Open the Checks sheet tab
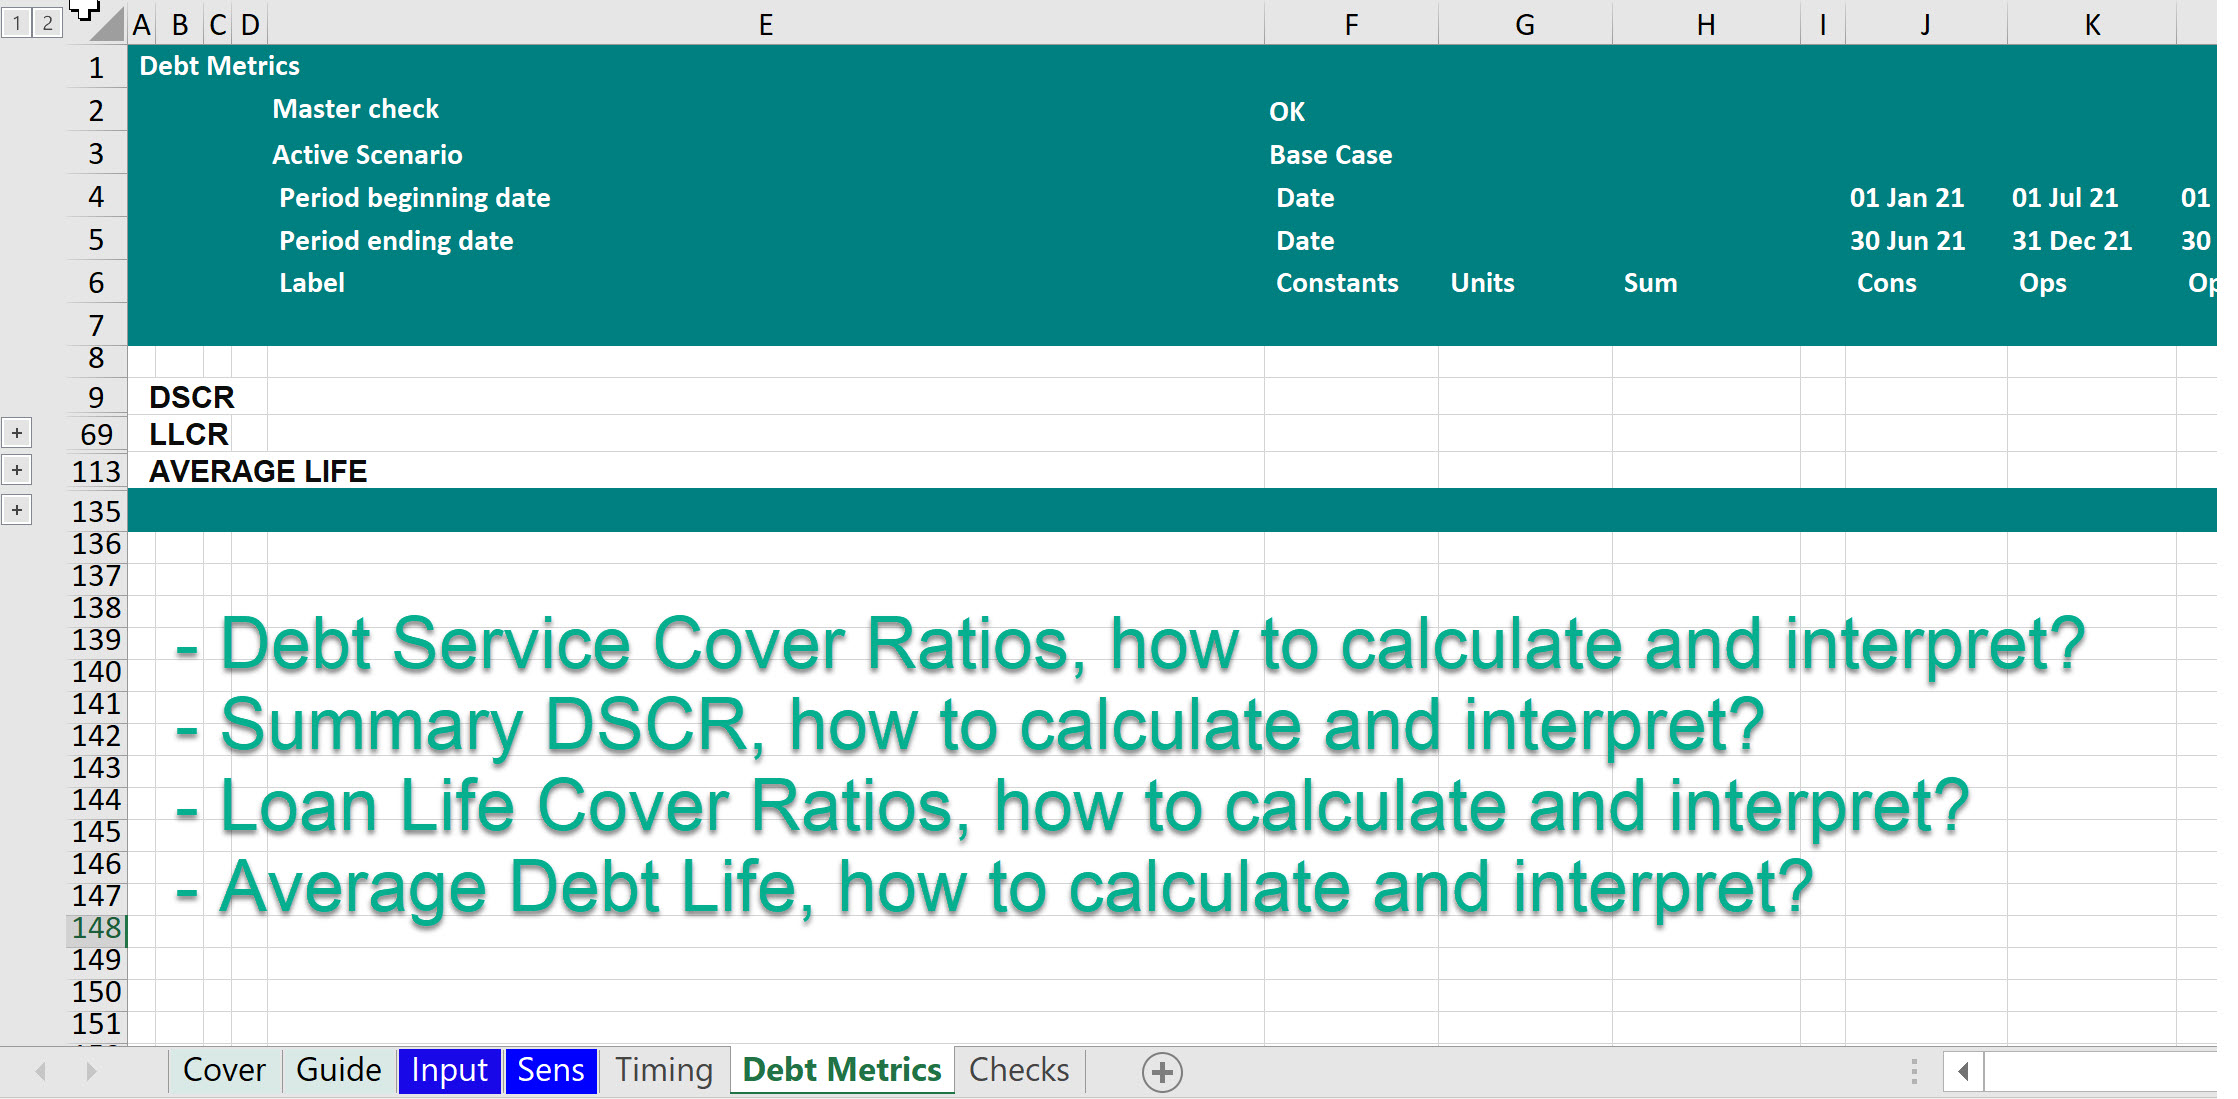Image resolution: width=2238 pixels, height=1099 pixels. [x=1019, y=1070]
